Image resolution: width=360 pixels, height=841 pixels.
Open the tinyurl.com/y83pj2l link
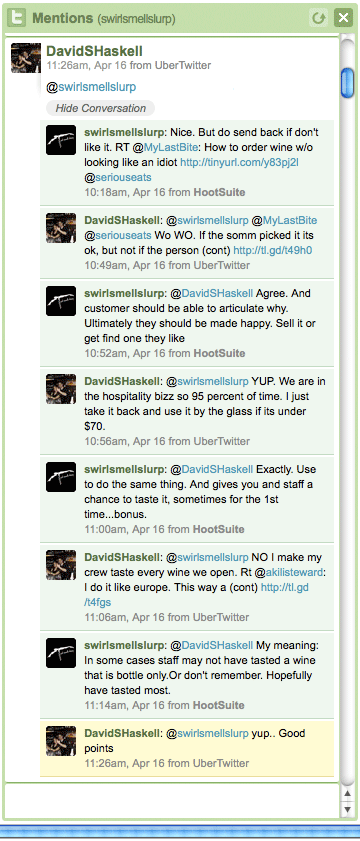click(x=239, y=162)
